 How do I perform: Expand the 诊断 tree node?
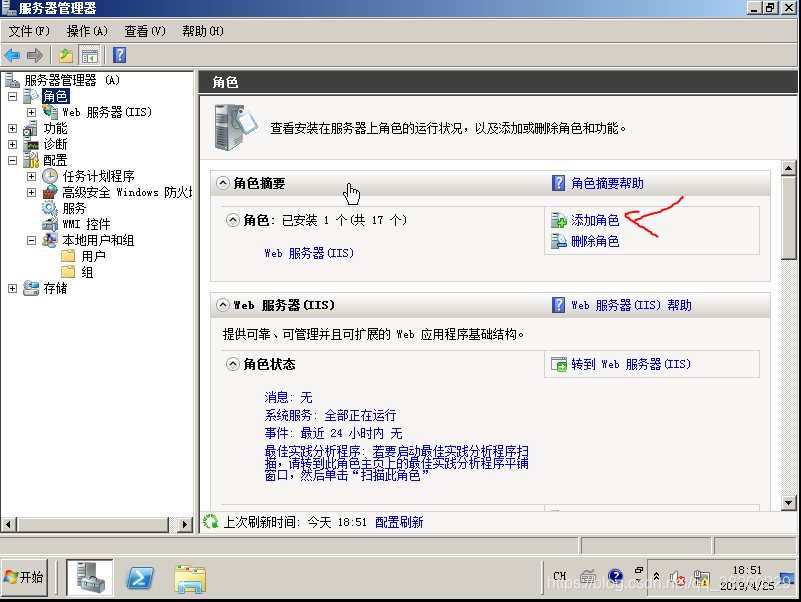click(13, 144)
